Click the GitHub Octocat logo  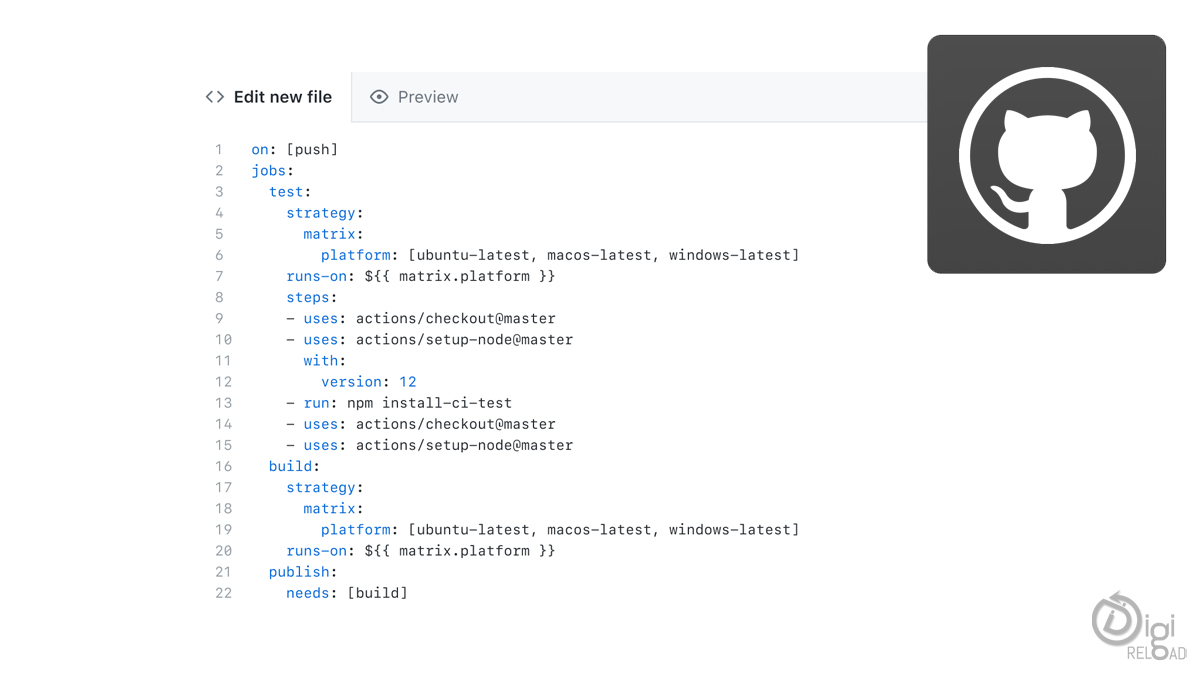point(1046,154)
